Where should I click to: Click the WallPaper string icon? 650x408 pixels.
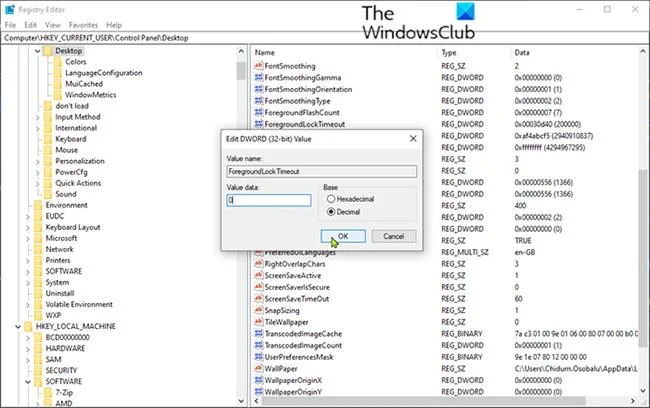point(259,368)
